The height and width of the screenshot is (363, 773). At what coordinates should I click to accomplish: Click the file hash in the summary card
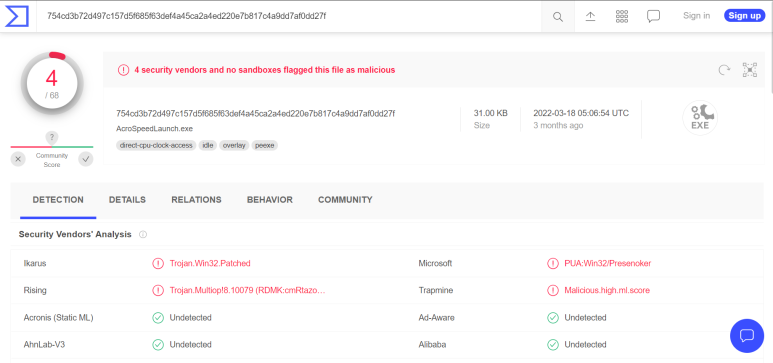coord(255,113)
